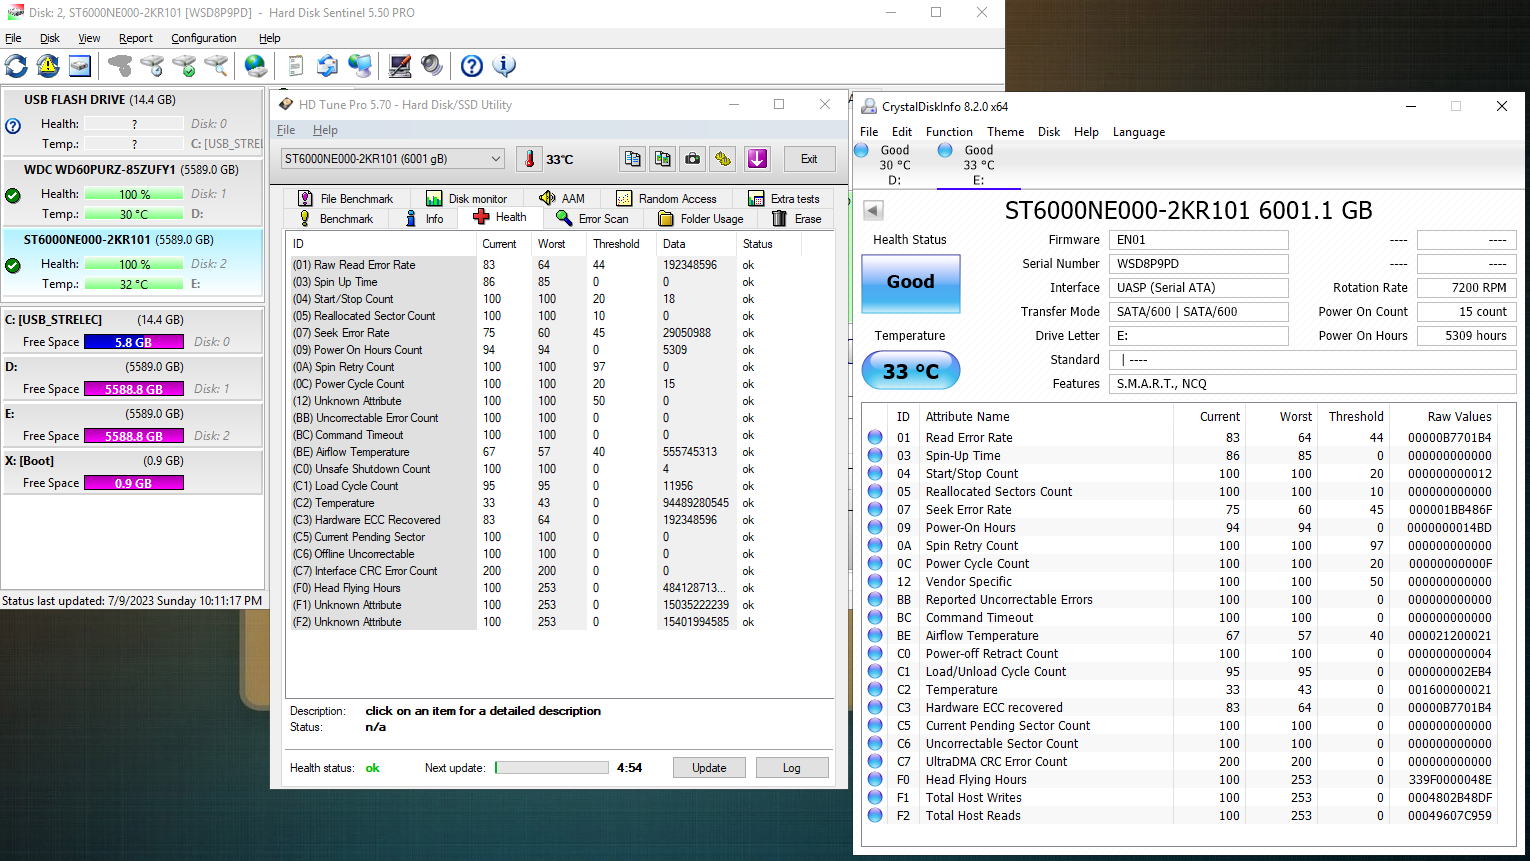Click the copy-to-clipboard icon in HD Tune
This screenshot has height=861, width=1530.
[632, 158]
